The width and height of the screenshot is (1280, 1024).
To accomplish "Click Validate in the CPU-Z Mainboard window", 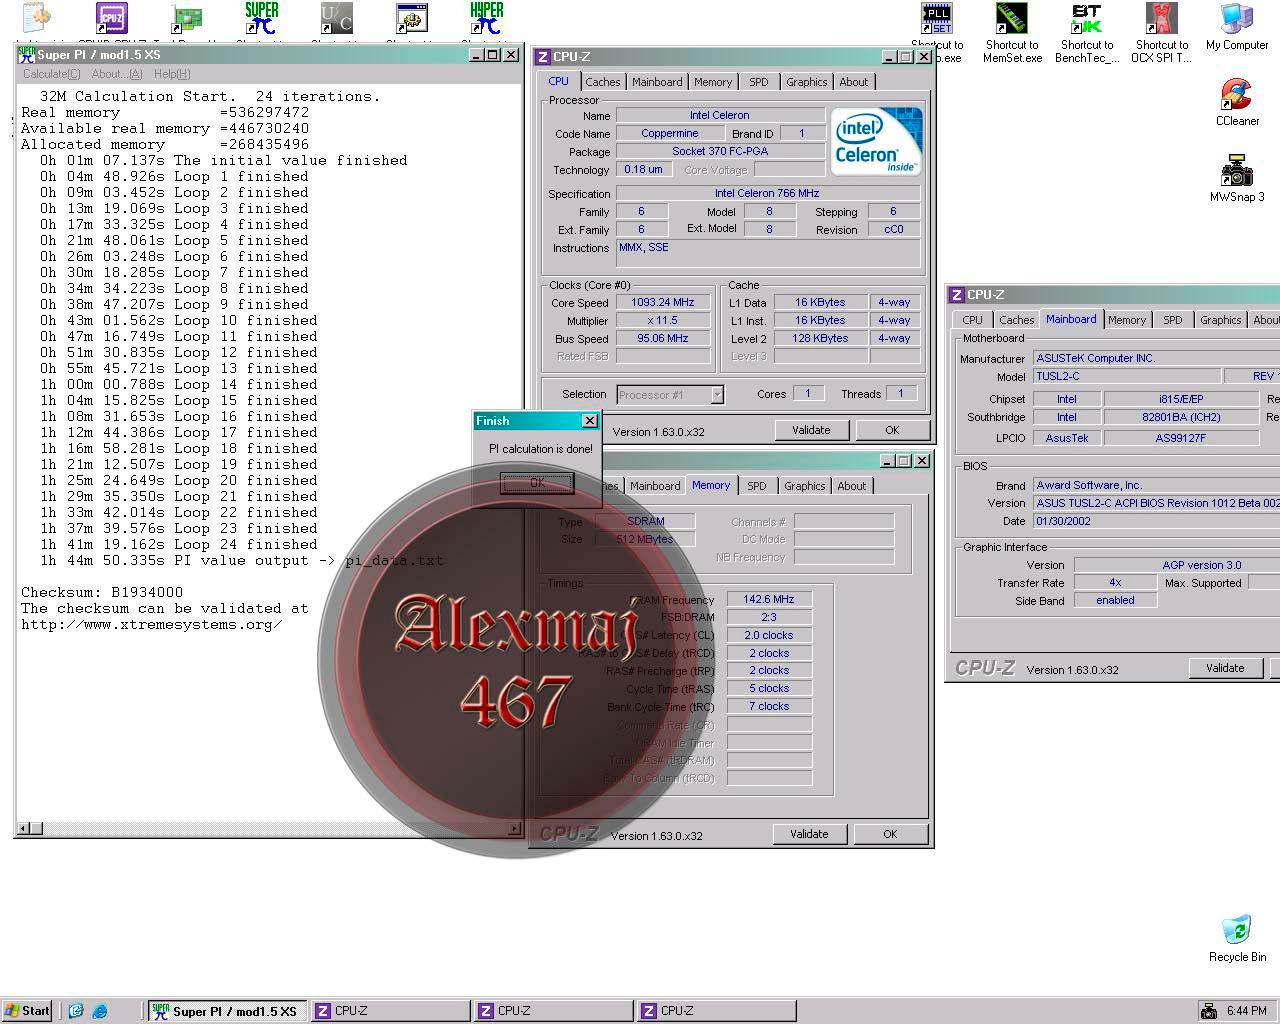I will pos(1225,668).
